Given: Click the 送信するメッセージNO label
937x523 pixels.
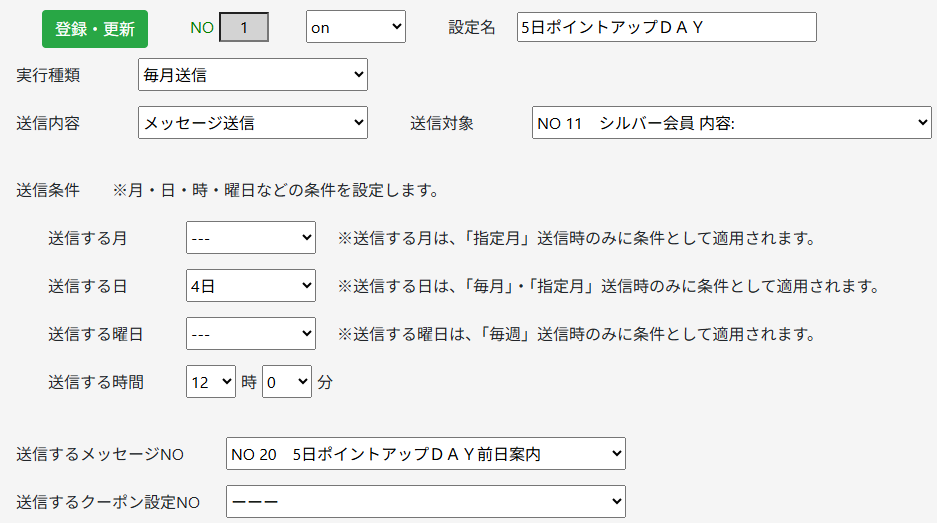Looking at the screenshot, I should click(100, 454).
